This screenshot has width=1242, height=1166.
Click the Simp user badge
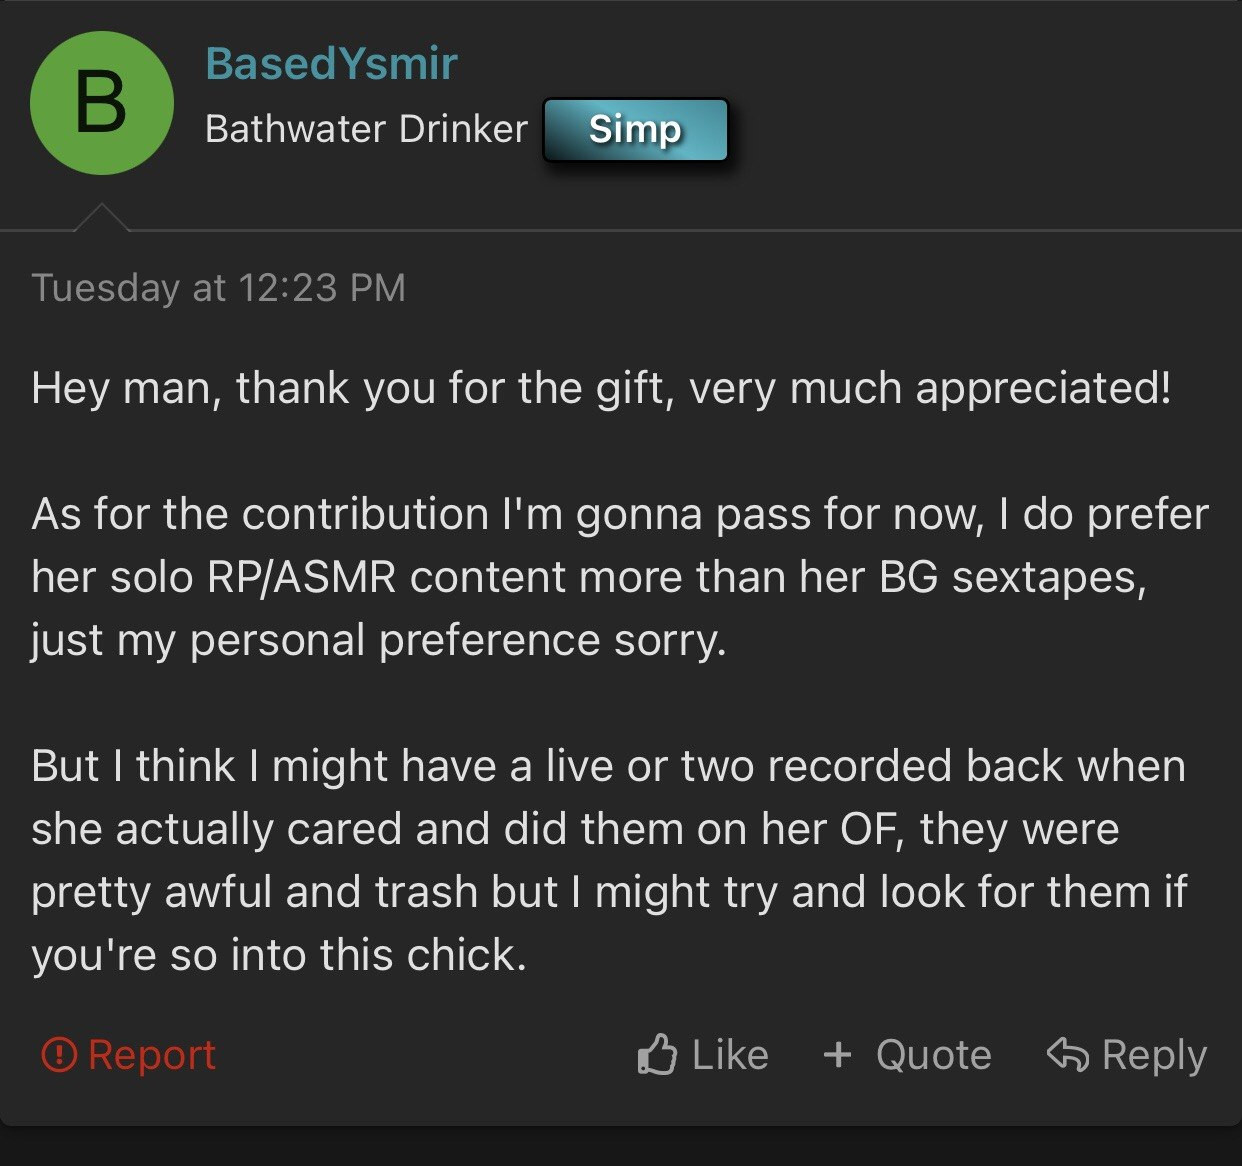pyautogui.click(x=635, y=129)
